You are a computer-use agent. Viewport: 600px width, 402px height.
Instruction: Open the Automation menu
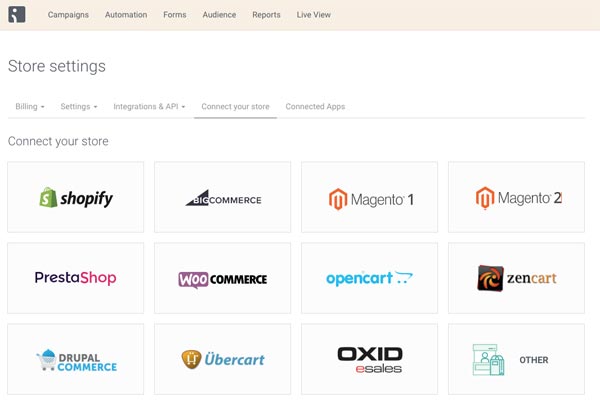[x=126, y=15]
